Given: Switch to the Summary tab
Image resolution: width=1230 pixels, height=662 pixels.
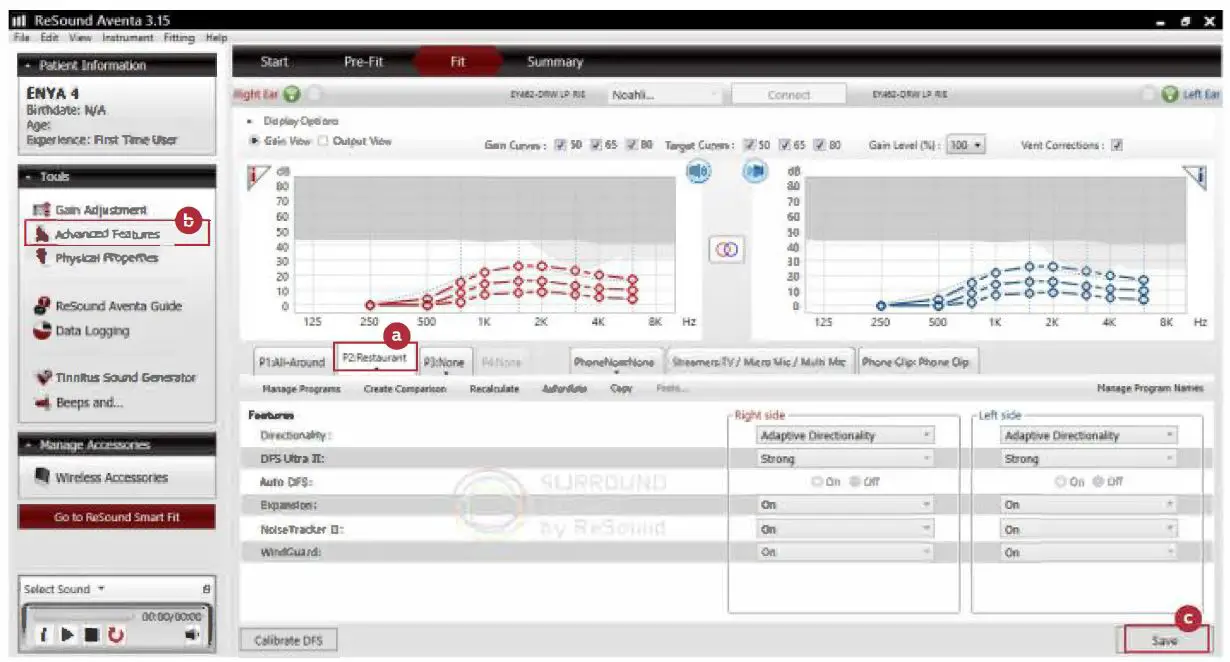Looking at the screenshot, I should tap(555, 62).
